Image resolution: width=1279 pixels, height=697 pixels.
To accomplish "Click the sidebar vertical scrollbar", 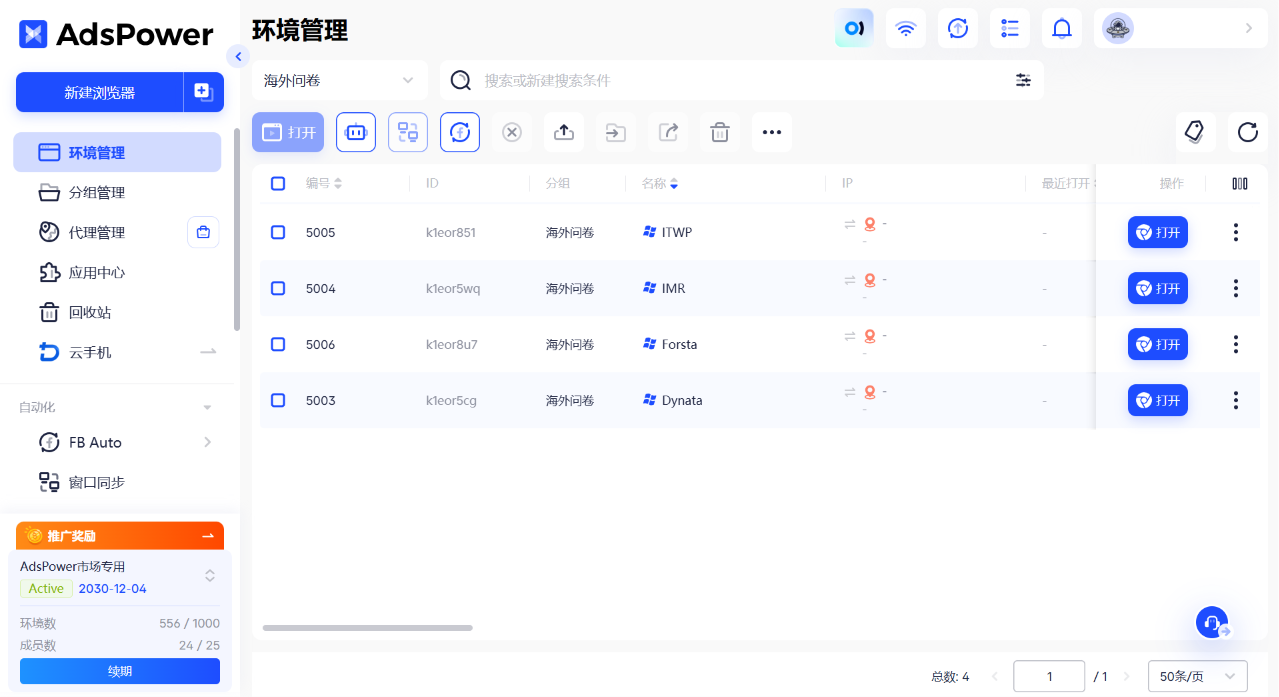I will tap(237, 230).
